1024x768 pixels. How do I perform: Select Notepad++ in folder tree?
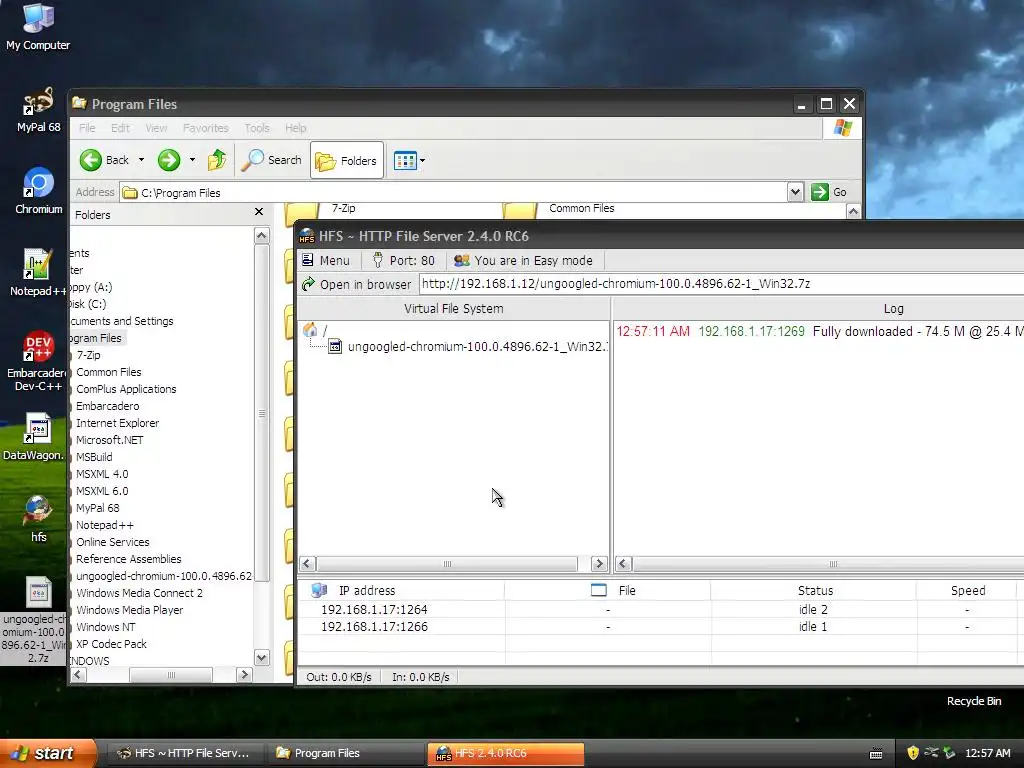coord(104,524)
